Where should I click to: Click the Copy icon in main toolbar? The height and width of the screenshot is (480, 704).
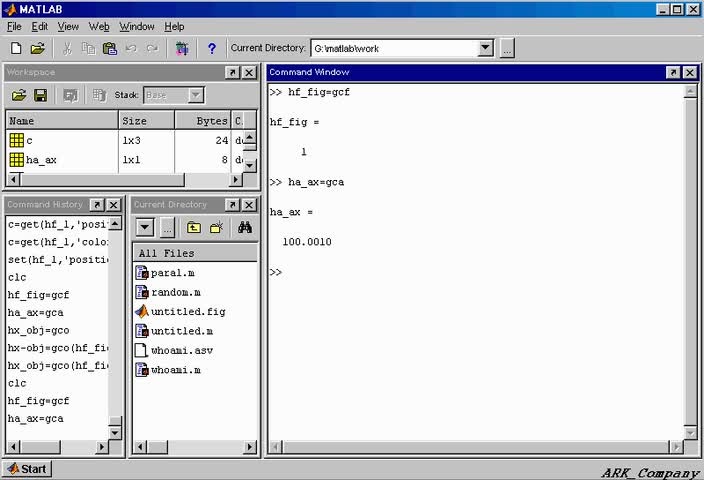[x=88, y=48]
